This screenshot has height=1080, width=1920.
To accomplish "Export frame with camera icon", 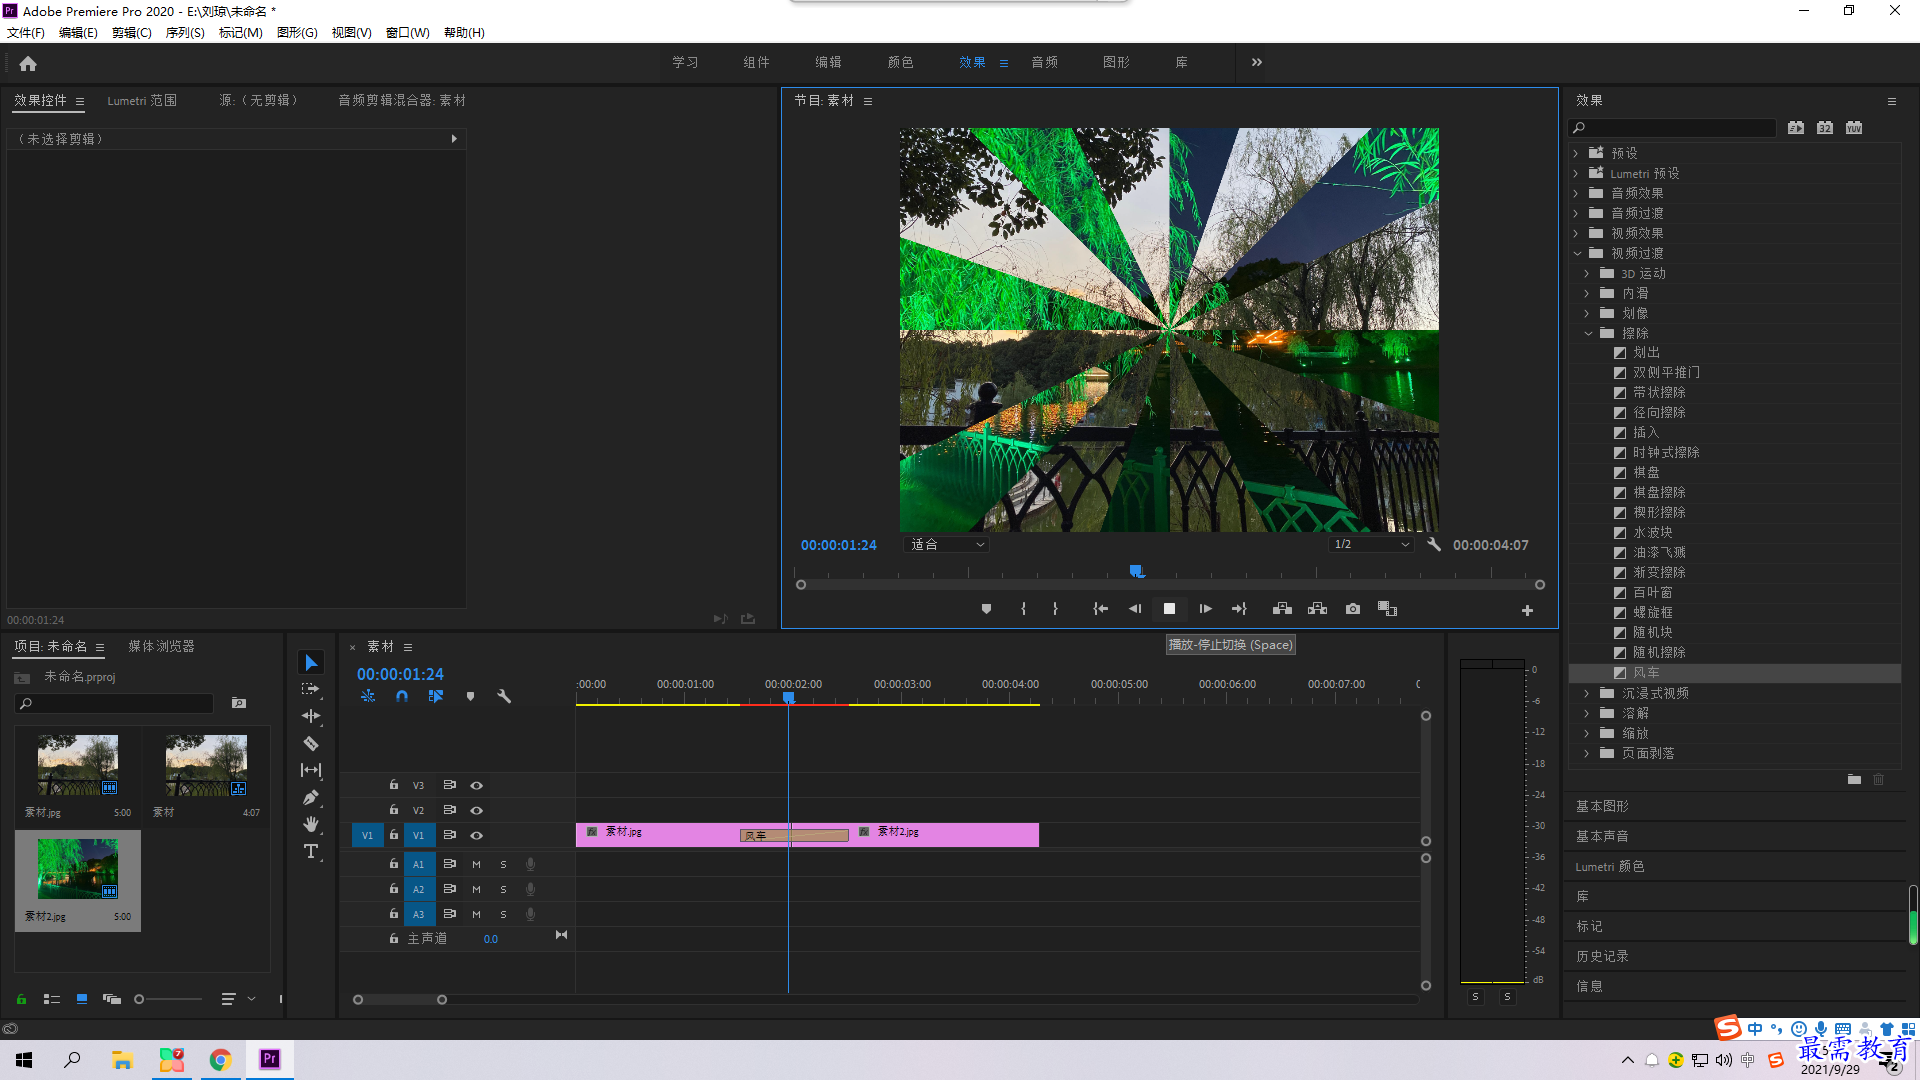I will coord(1353,609).
